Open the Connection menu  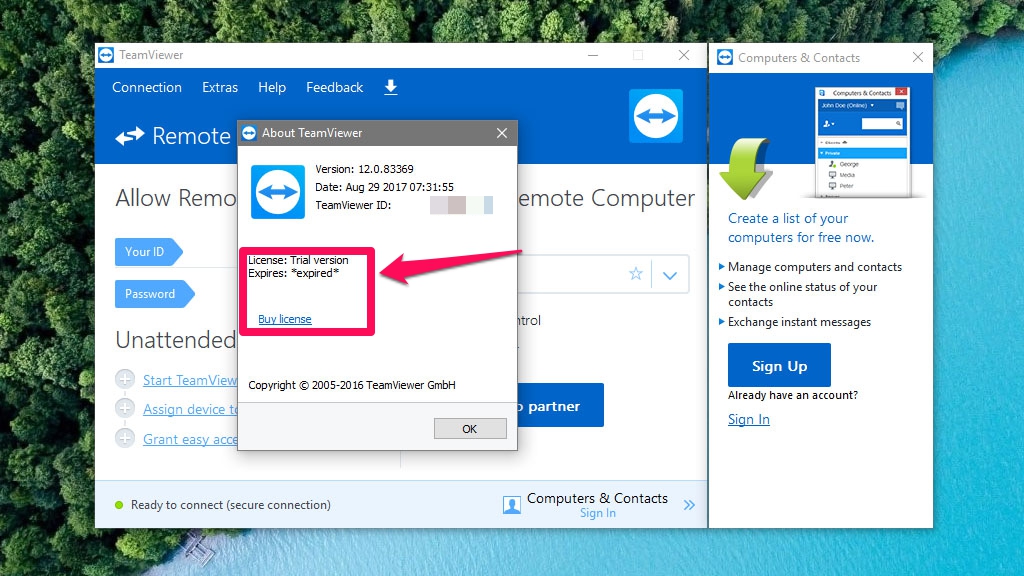click(x=147, y=88)
